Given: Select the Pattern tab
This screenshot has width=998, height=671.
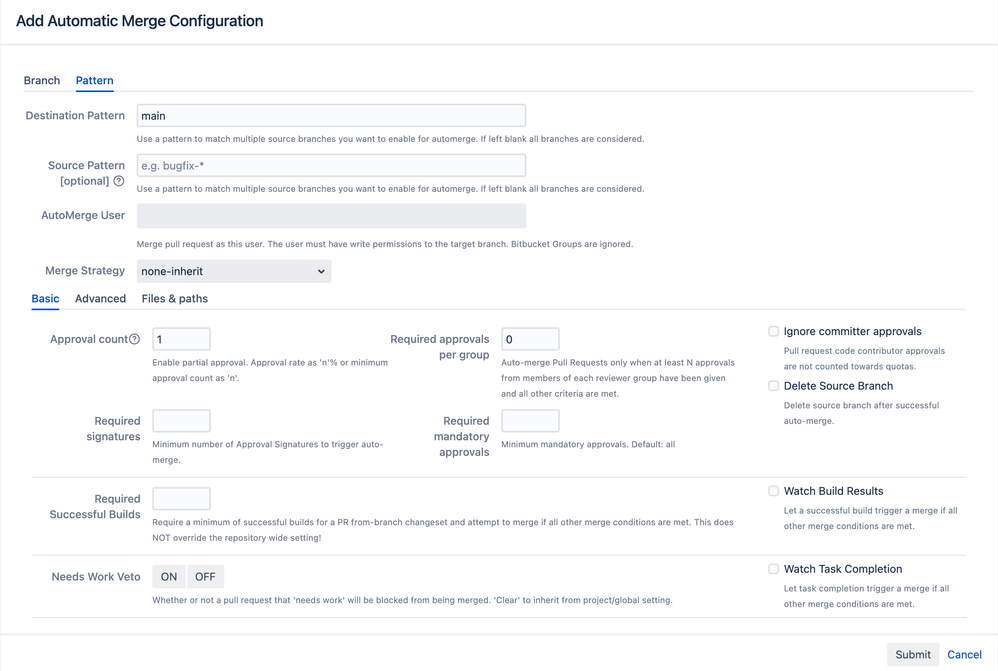Looking at the screenshot, I should click(94, 80).
